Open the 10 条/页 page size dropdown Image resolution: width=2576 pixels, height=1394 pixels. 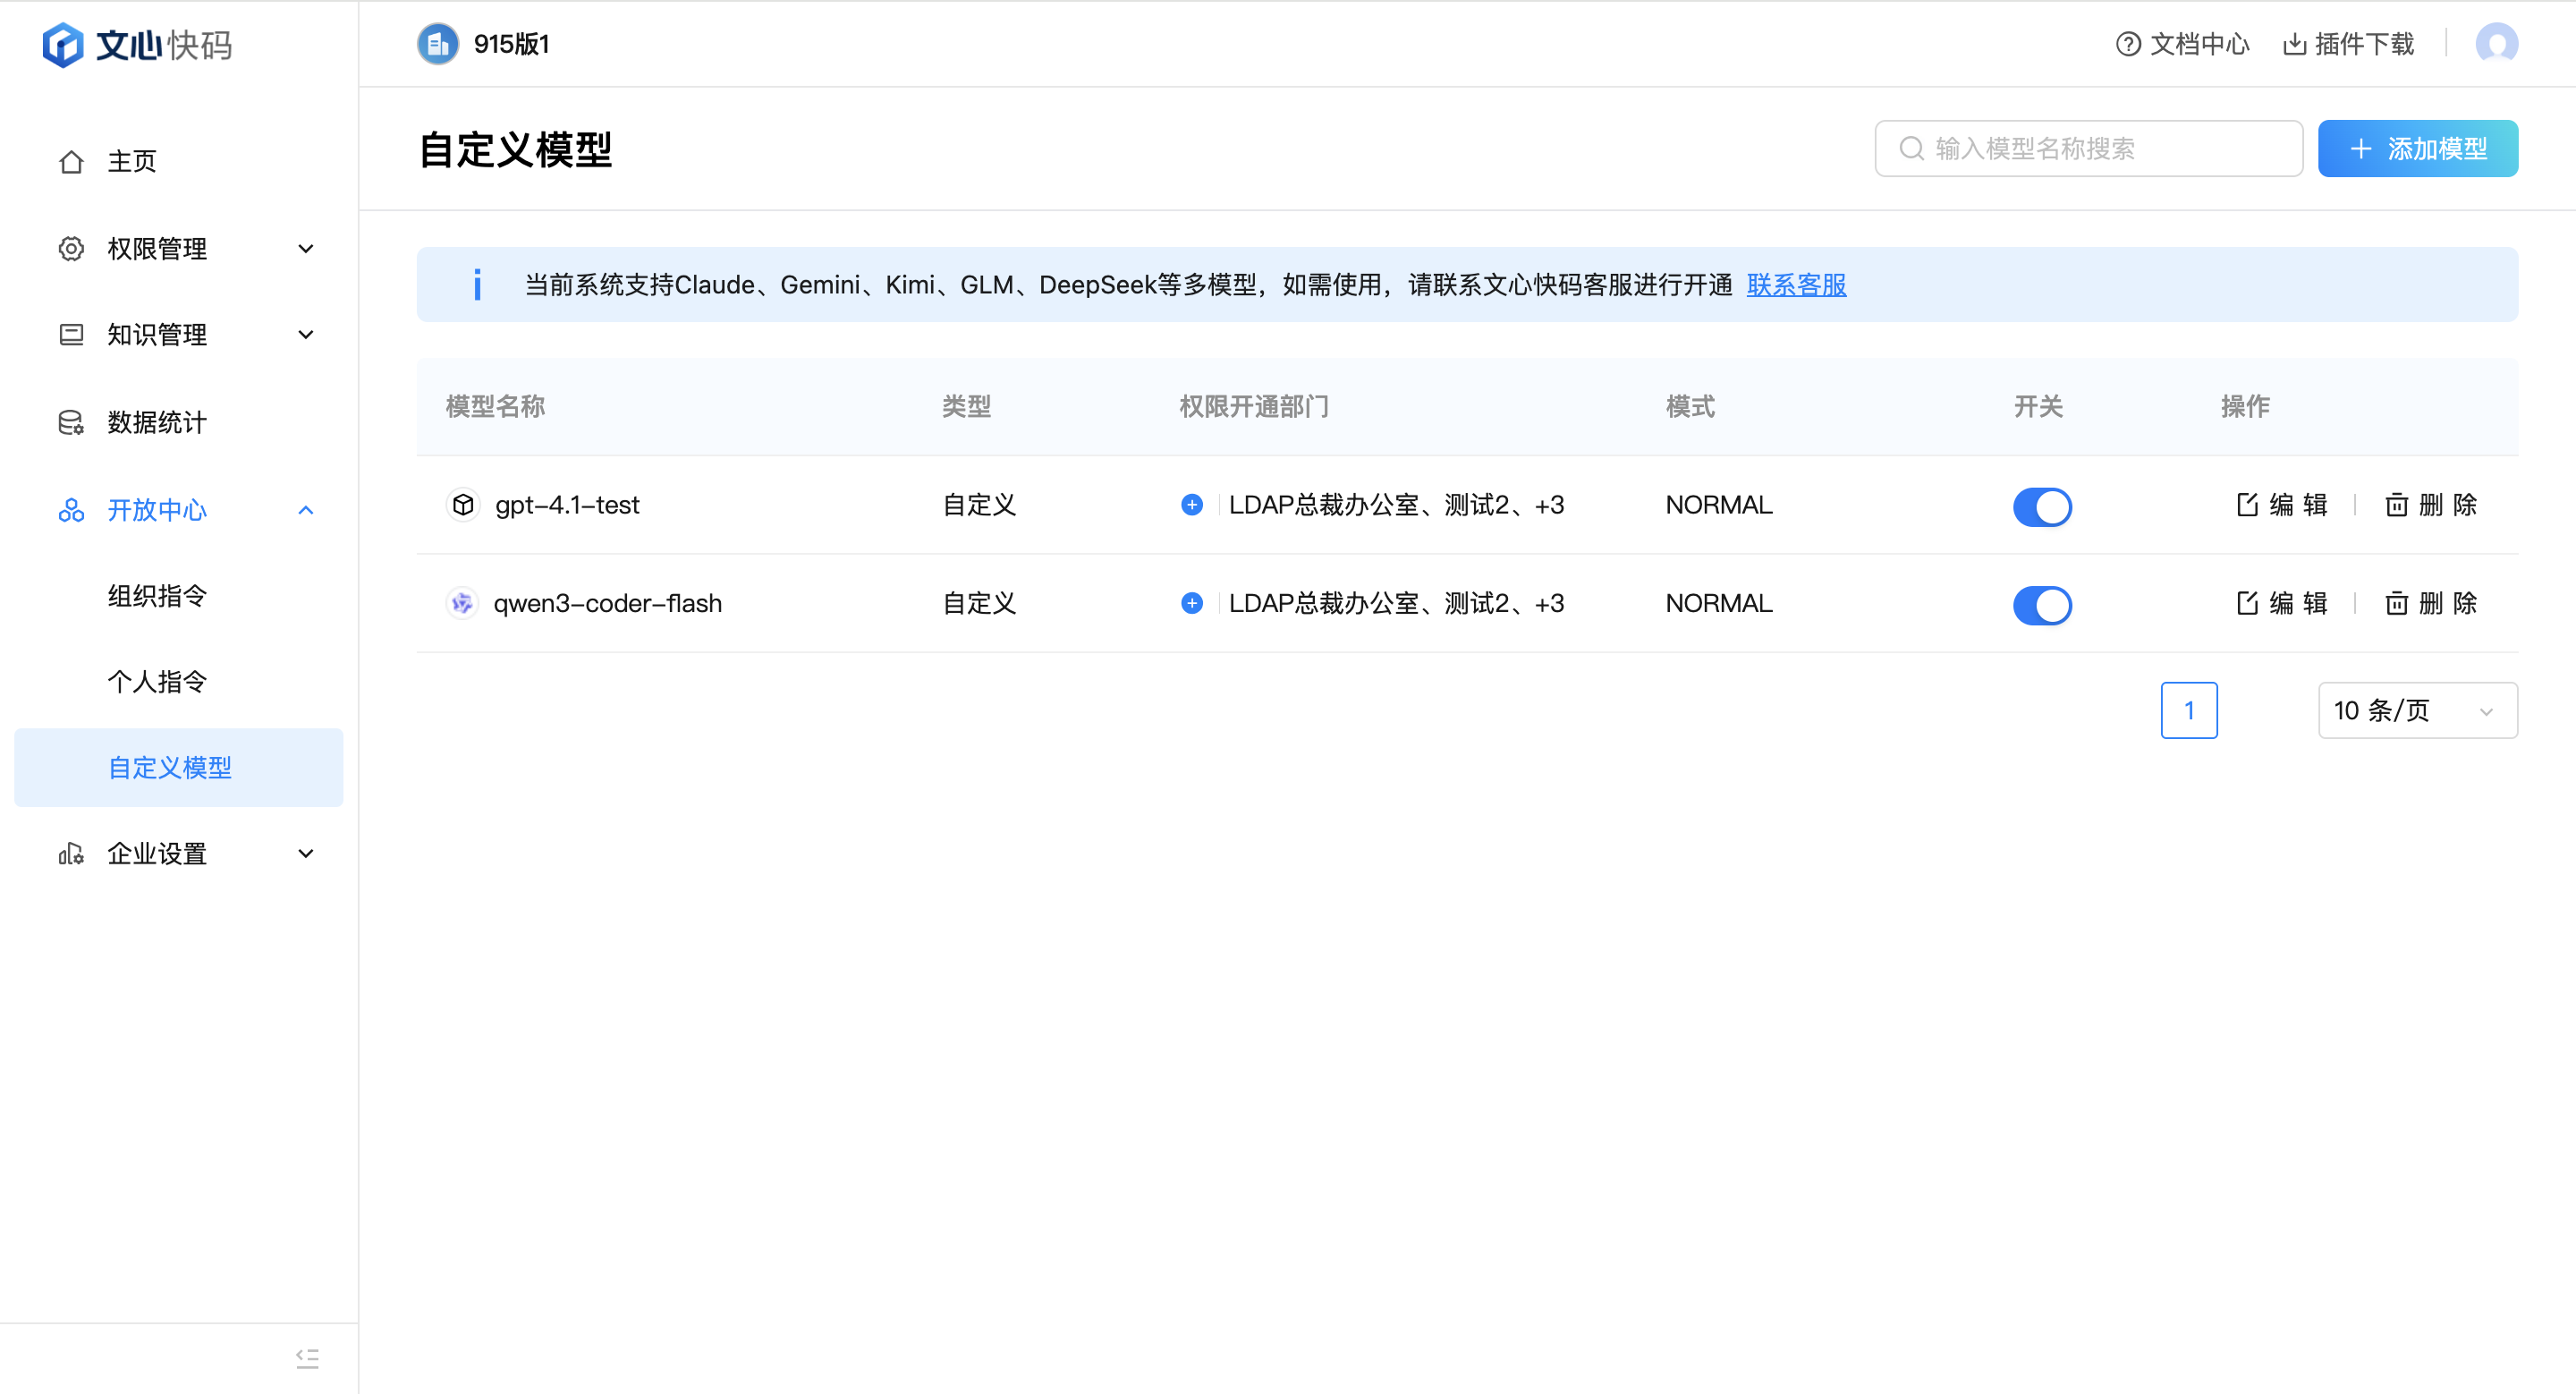[2416, 710]
